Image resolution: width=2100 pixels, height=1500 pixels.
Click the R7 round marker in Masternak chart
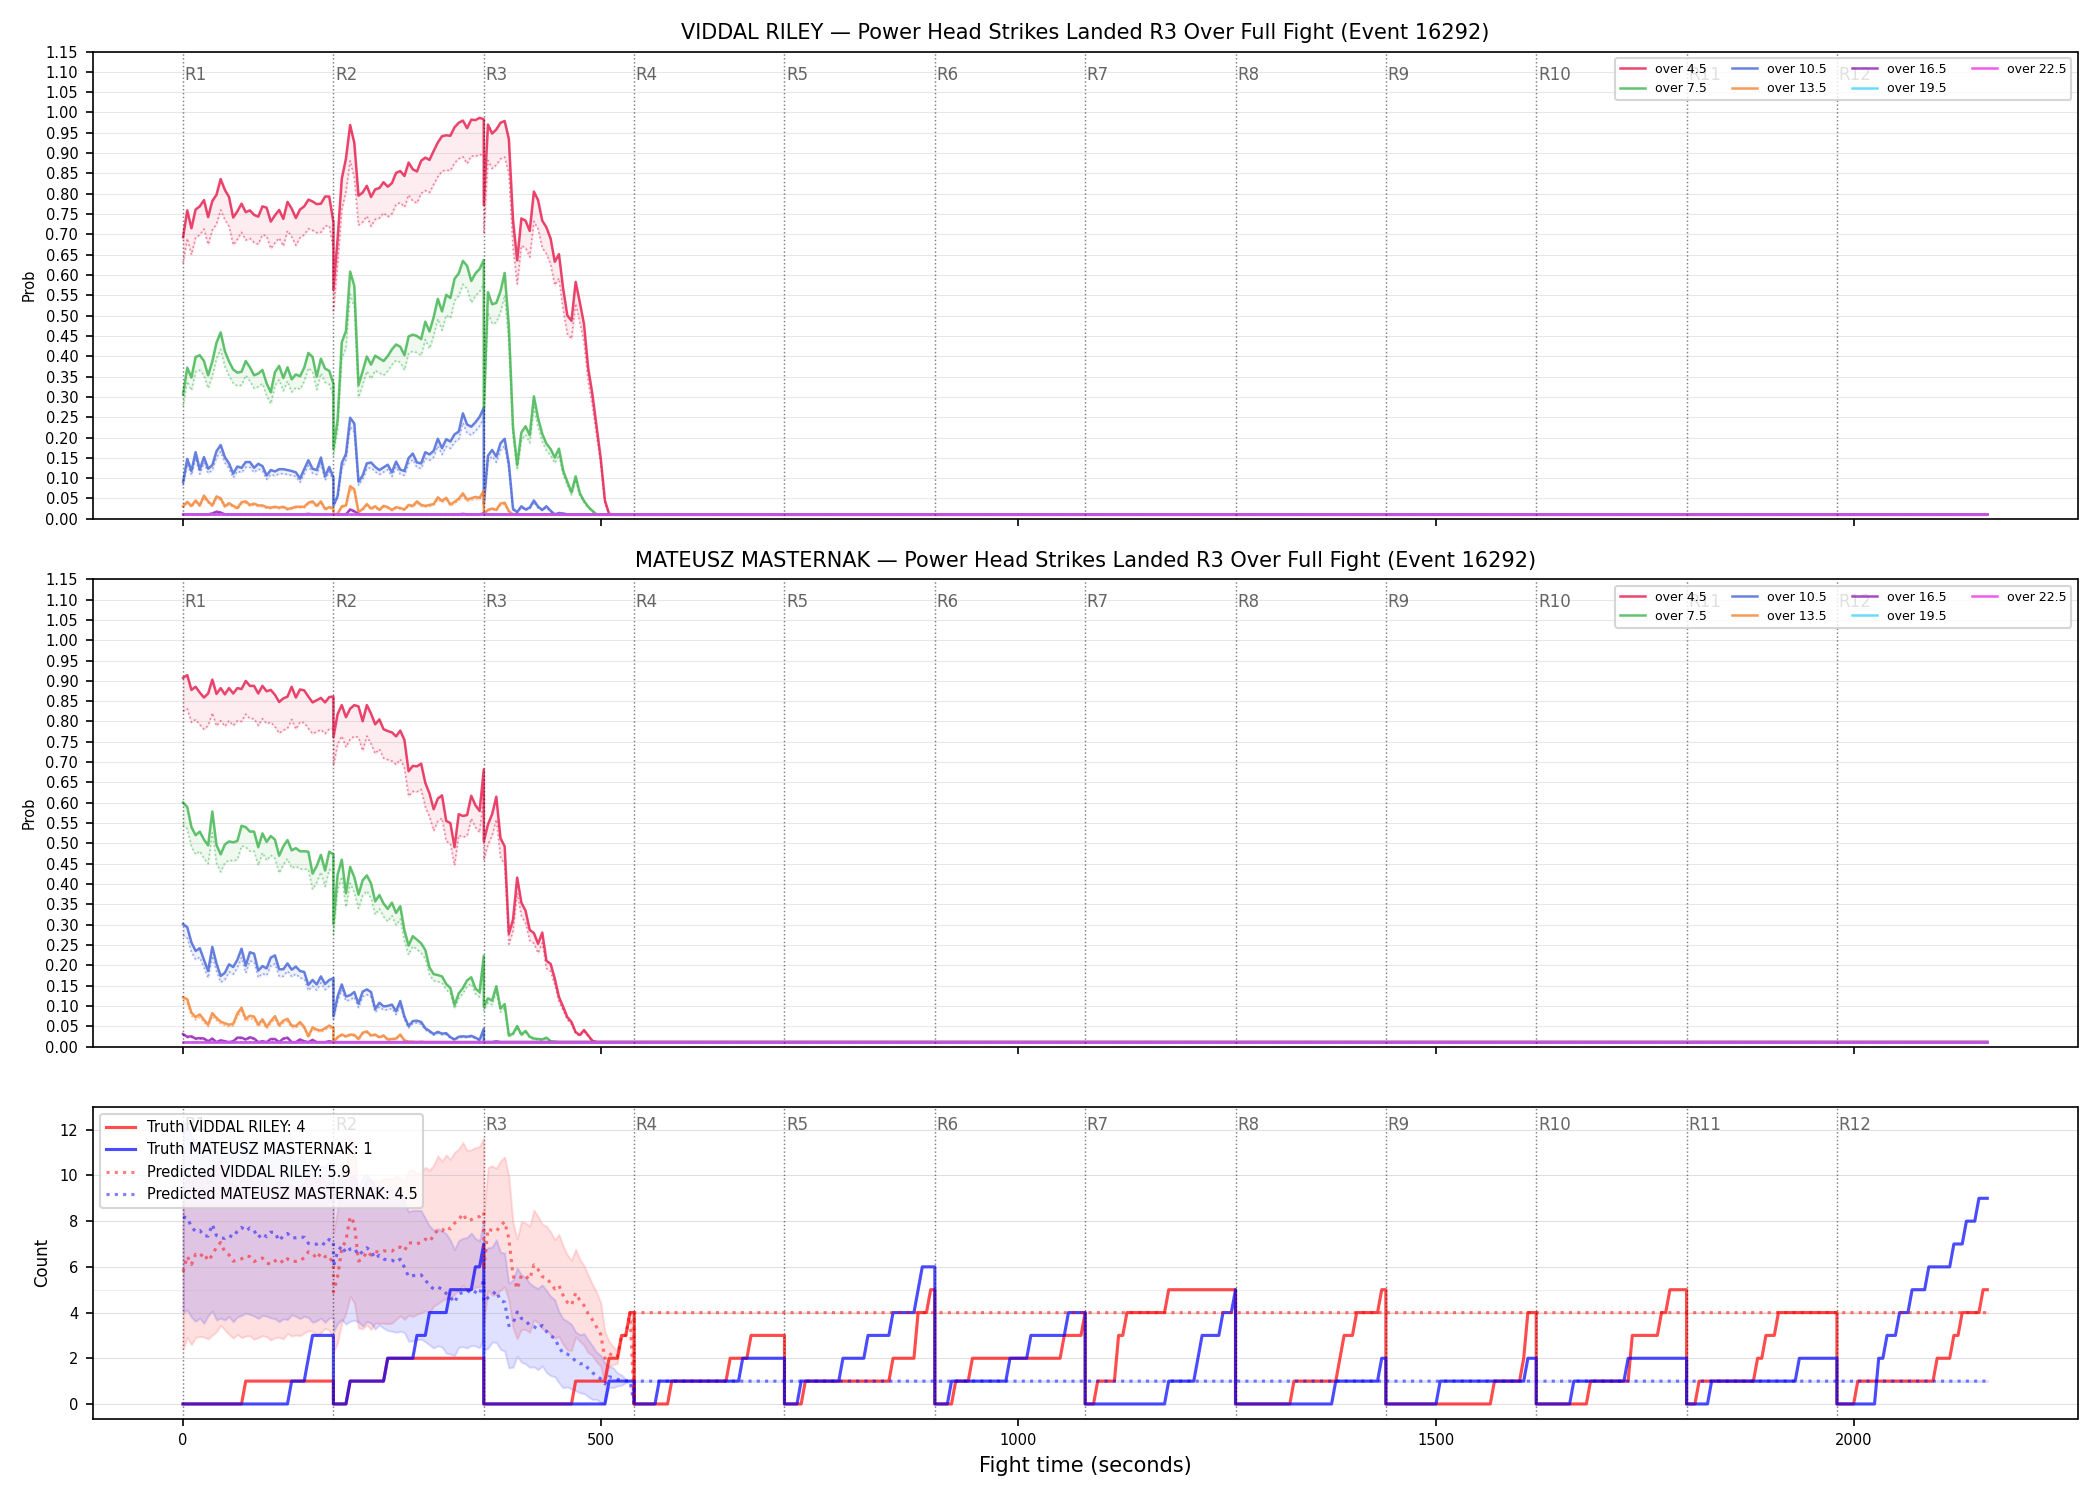(1097, 601)
